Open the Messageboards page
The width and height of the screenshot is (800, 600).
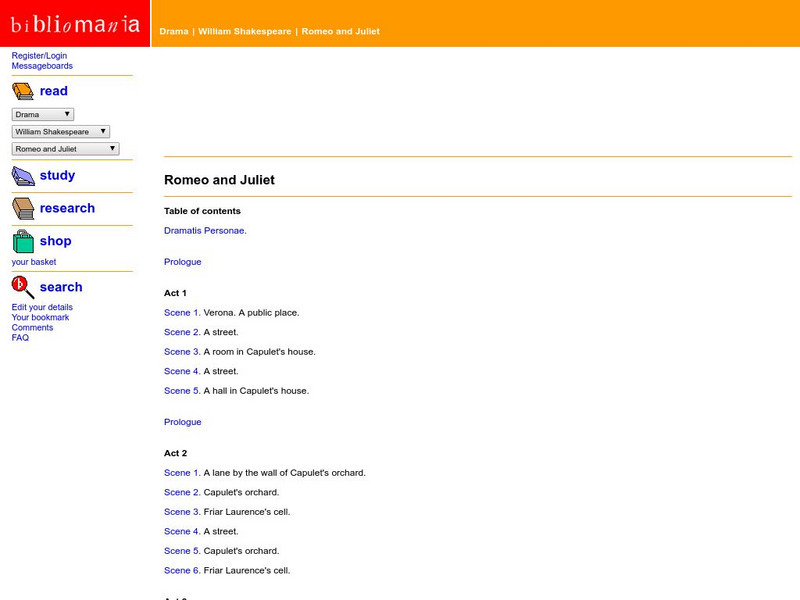click(41, 65)
